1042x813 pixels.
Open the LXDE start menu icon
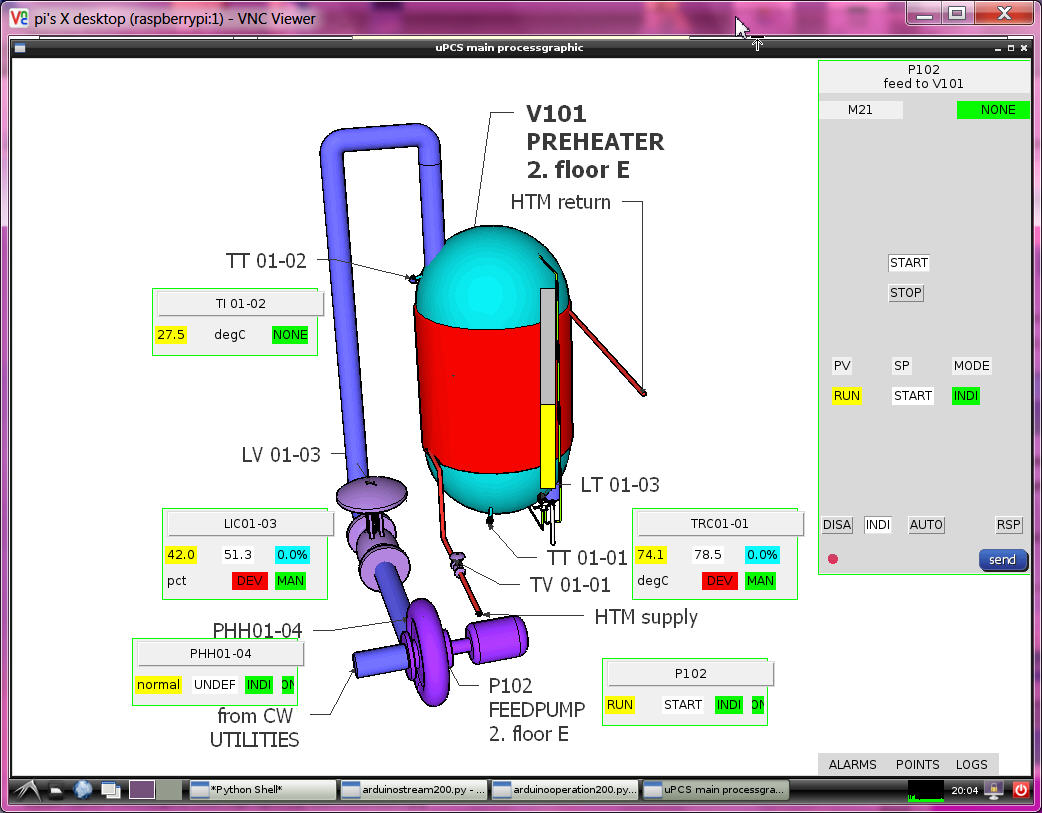click(29, 790)
